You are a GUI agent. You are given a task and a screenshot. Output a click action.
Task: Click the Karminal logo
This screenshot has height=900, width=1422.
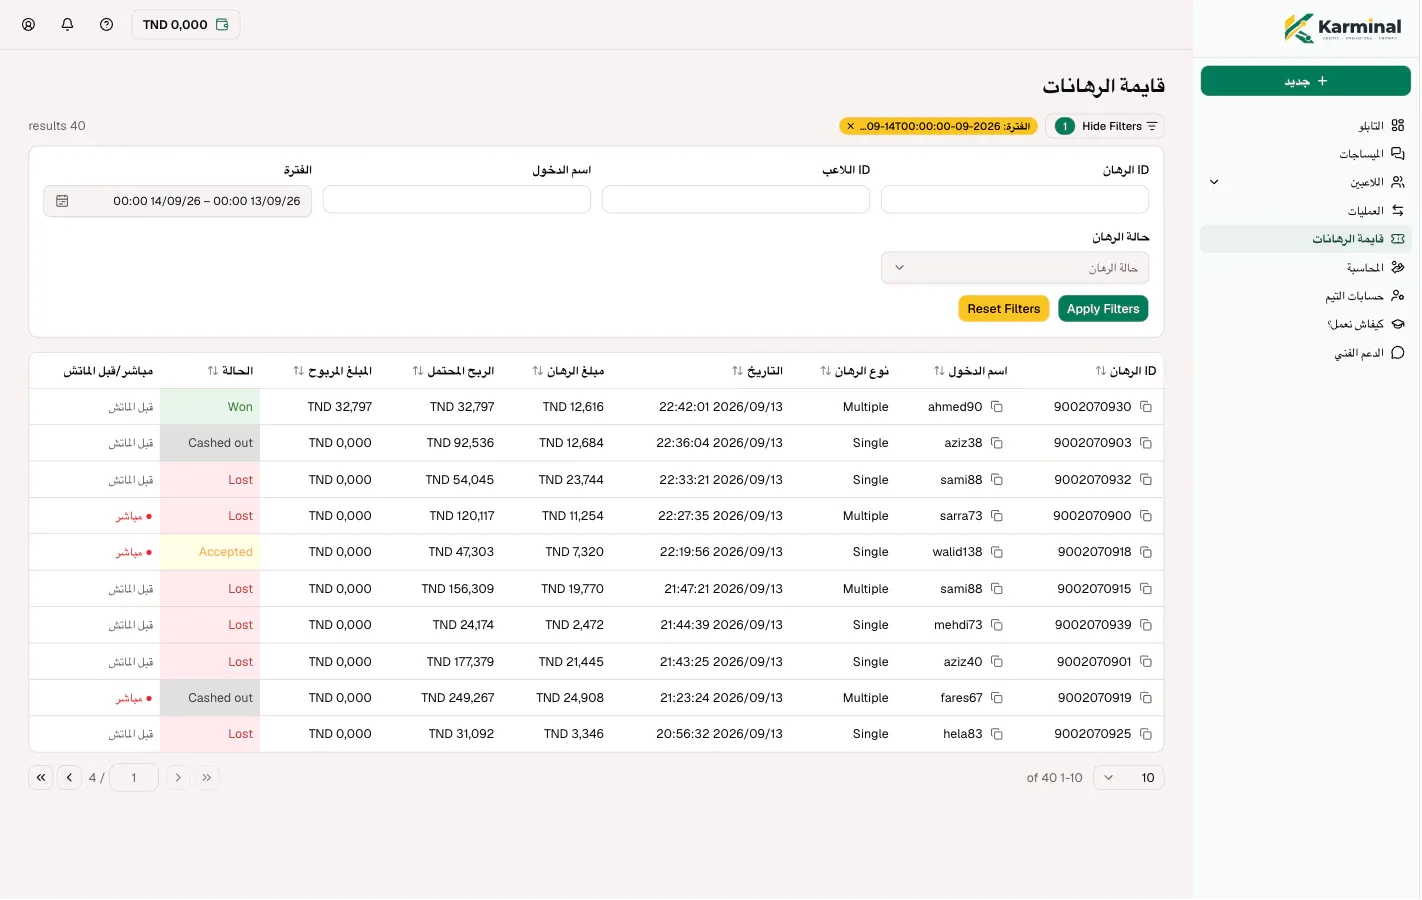pyautogui.click(x=1343, y=28)
